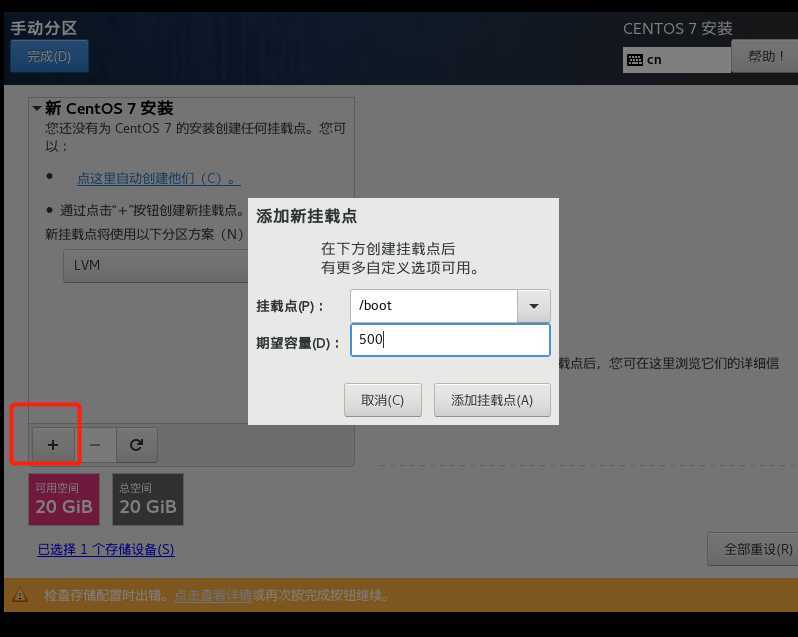This screenshot has width=798, height=637.
Task: Click the details link in warning bar
Action: pos(214,595)
